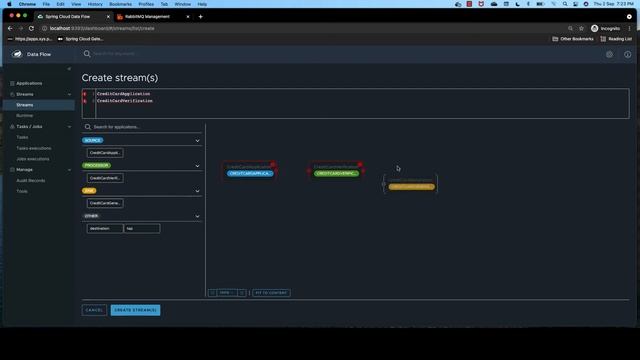The width and height of the screenshot is (640, 360).
Task: Open the Other Bookmarks folder
Action: tap(573, 39)
